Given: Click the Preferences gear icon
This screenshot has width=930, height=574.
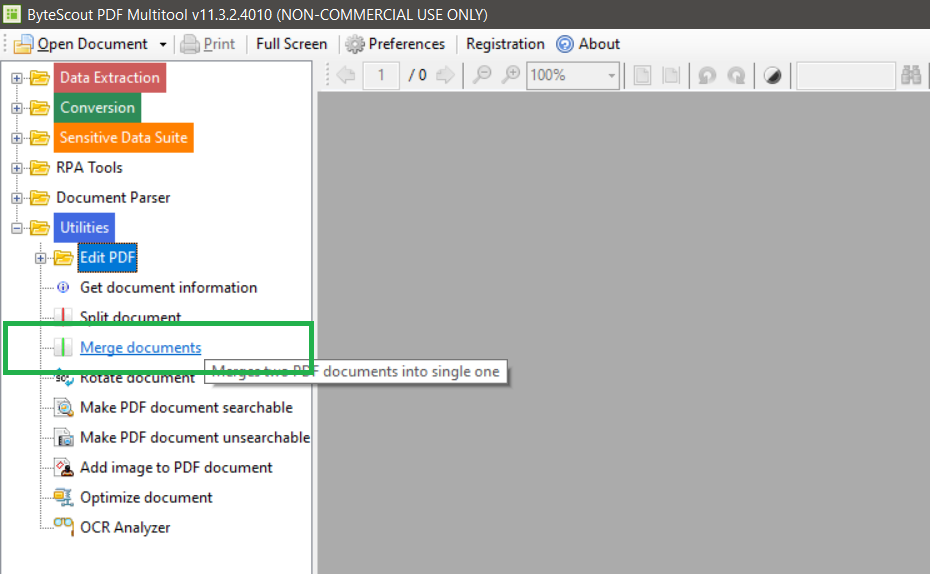Looking at the screenshot, I should click(355, 44).
